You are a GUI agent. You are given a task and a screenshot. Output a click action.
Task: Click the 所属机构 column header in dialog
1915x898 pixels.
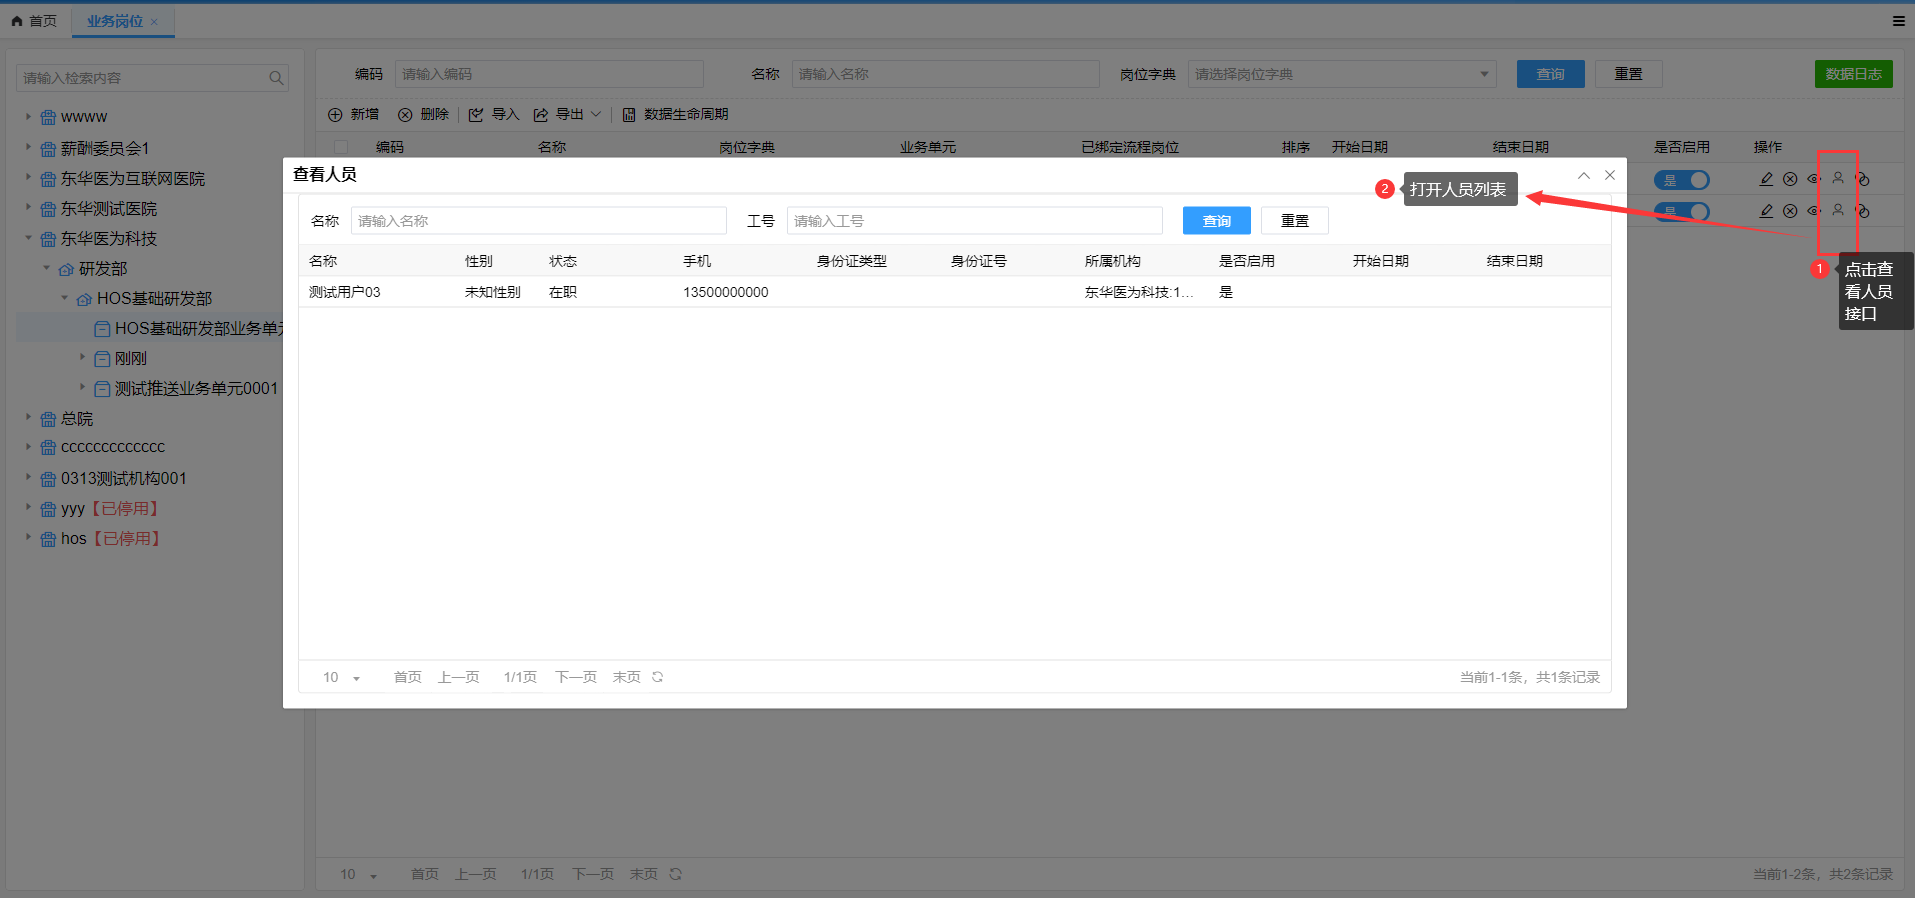(x=1112, y=261)
